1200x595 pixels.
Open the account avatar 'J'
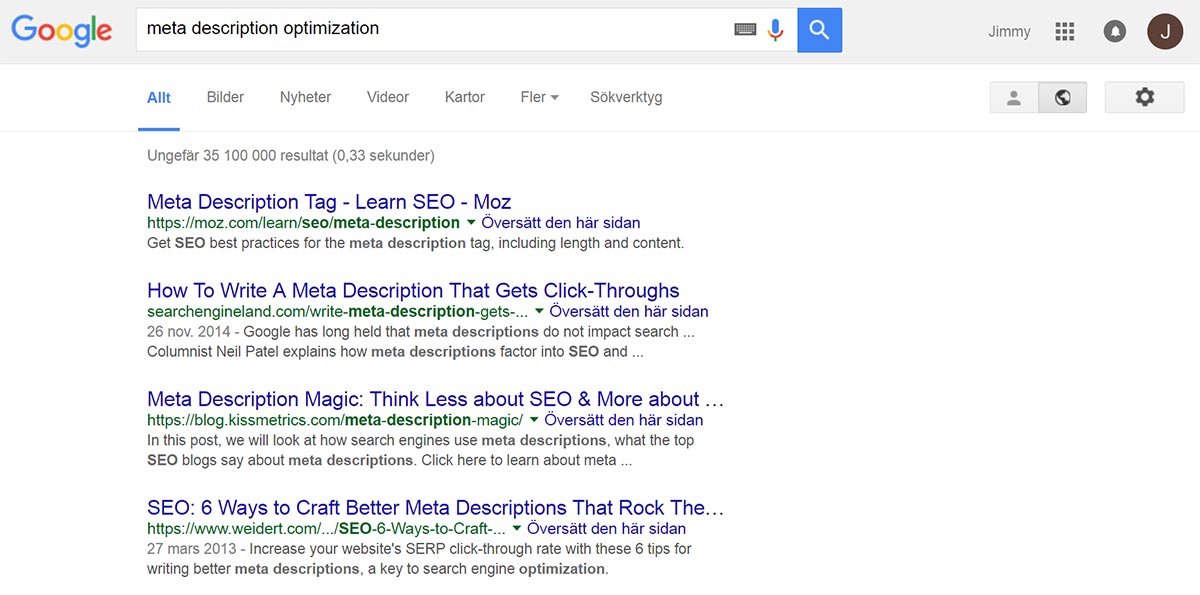1164,32
